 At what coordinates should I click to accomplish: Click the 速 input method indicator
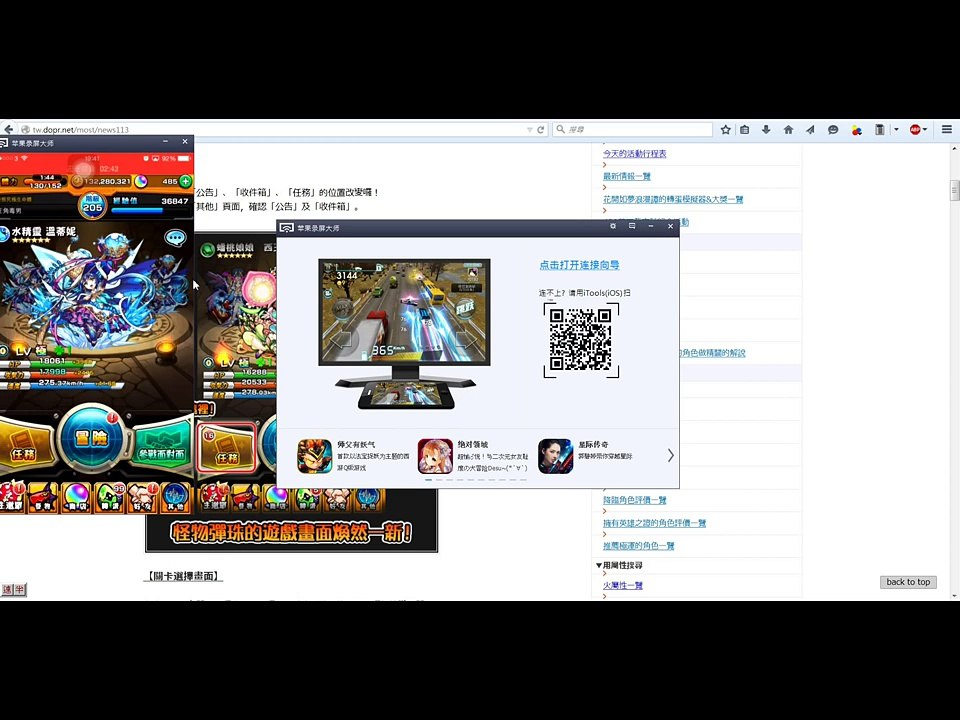[7, 589]
